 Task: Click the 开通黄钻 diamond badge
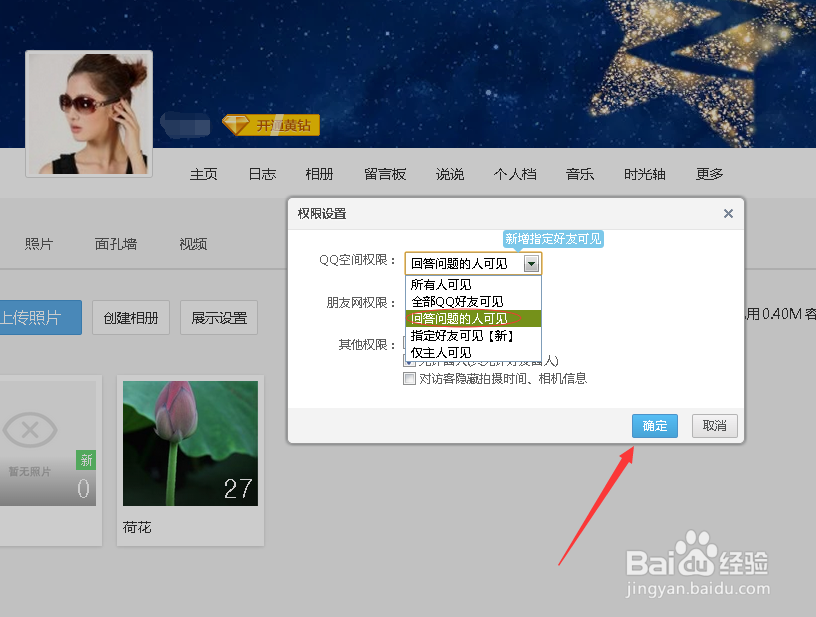pos(271,125)
